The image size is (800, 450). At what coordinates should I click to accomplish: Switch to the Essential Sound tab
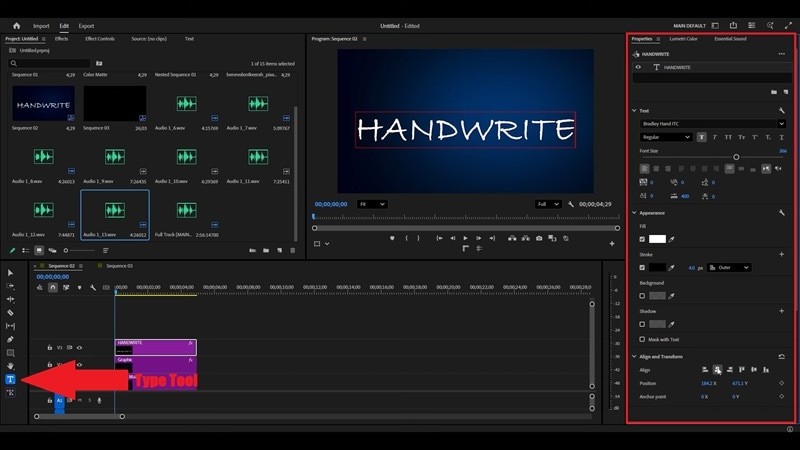click(x=730, y=39)
